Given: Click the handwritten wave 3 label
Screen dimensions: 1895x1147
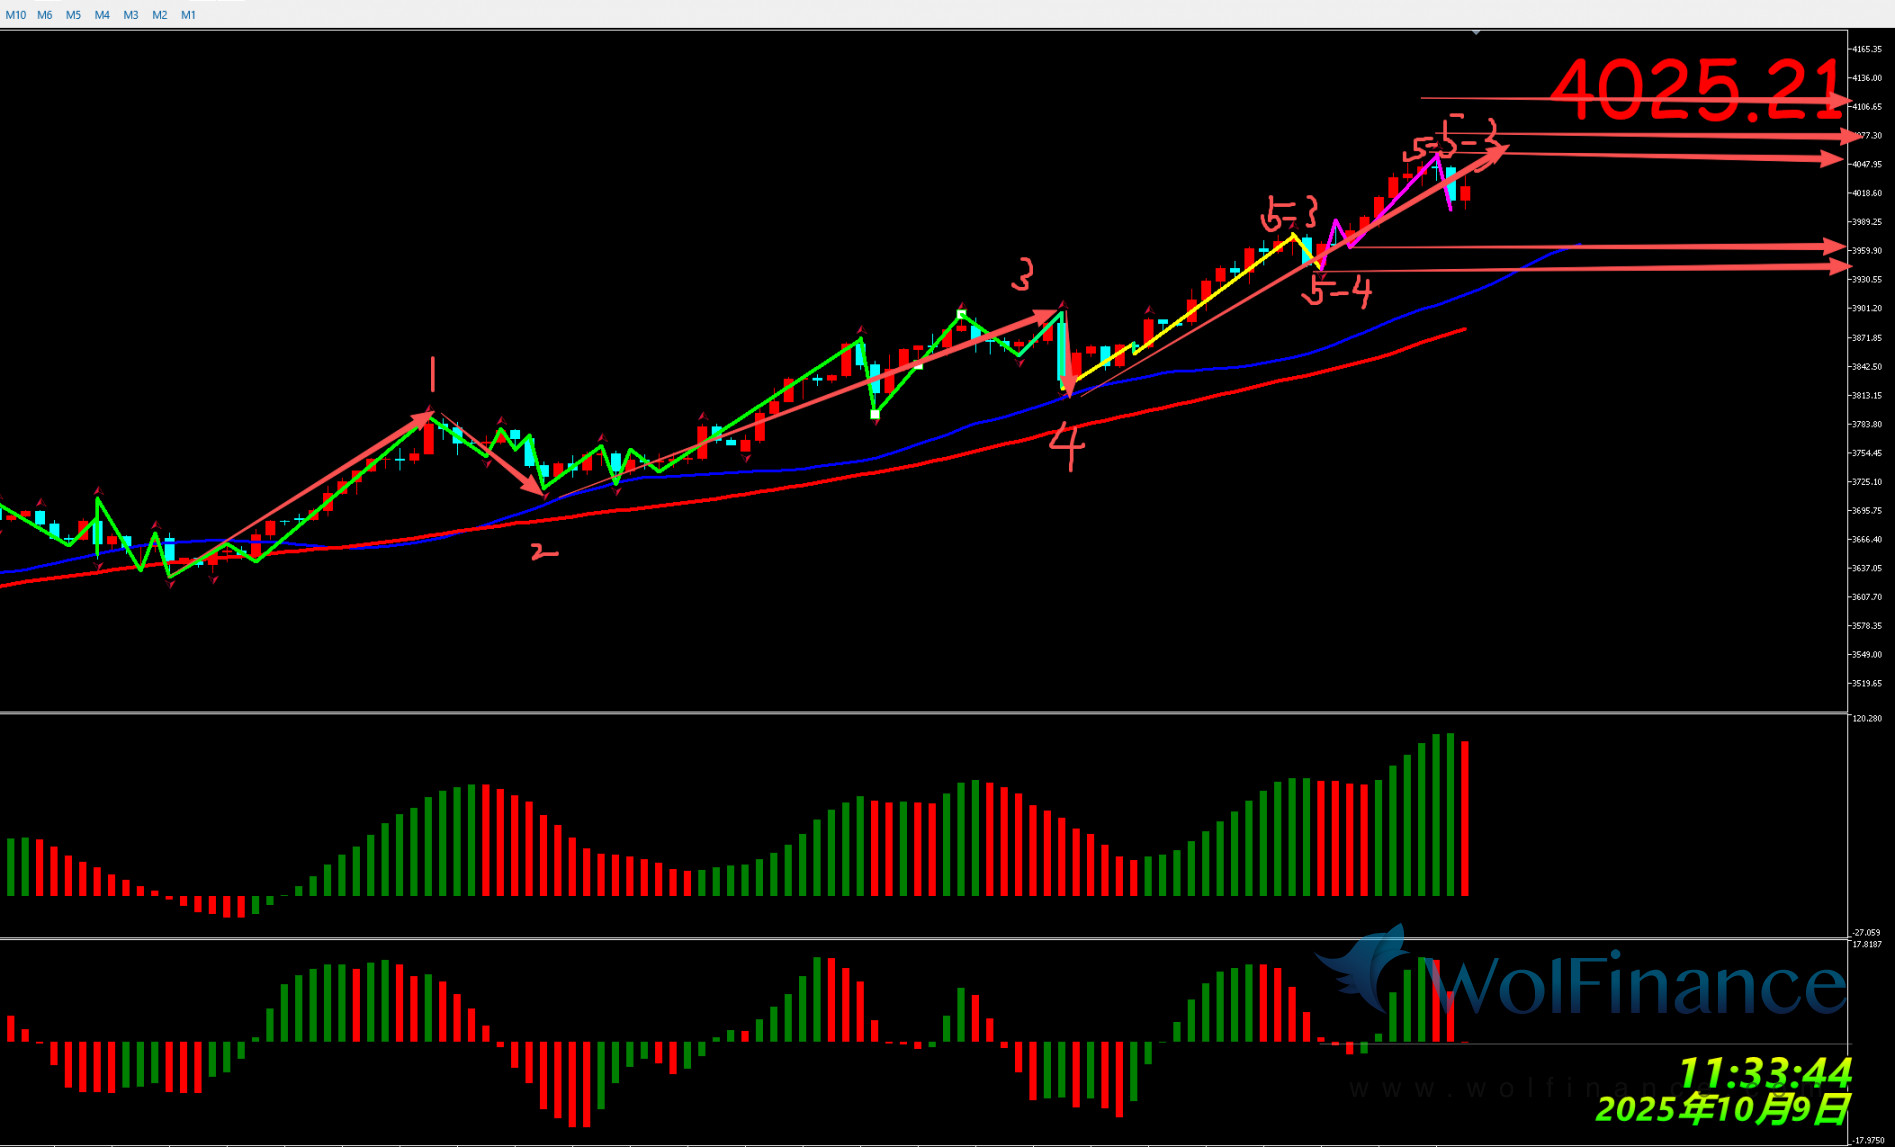Looking at the screenshot, I should pyautogui.click(x=1022, y=274).
